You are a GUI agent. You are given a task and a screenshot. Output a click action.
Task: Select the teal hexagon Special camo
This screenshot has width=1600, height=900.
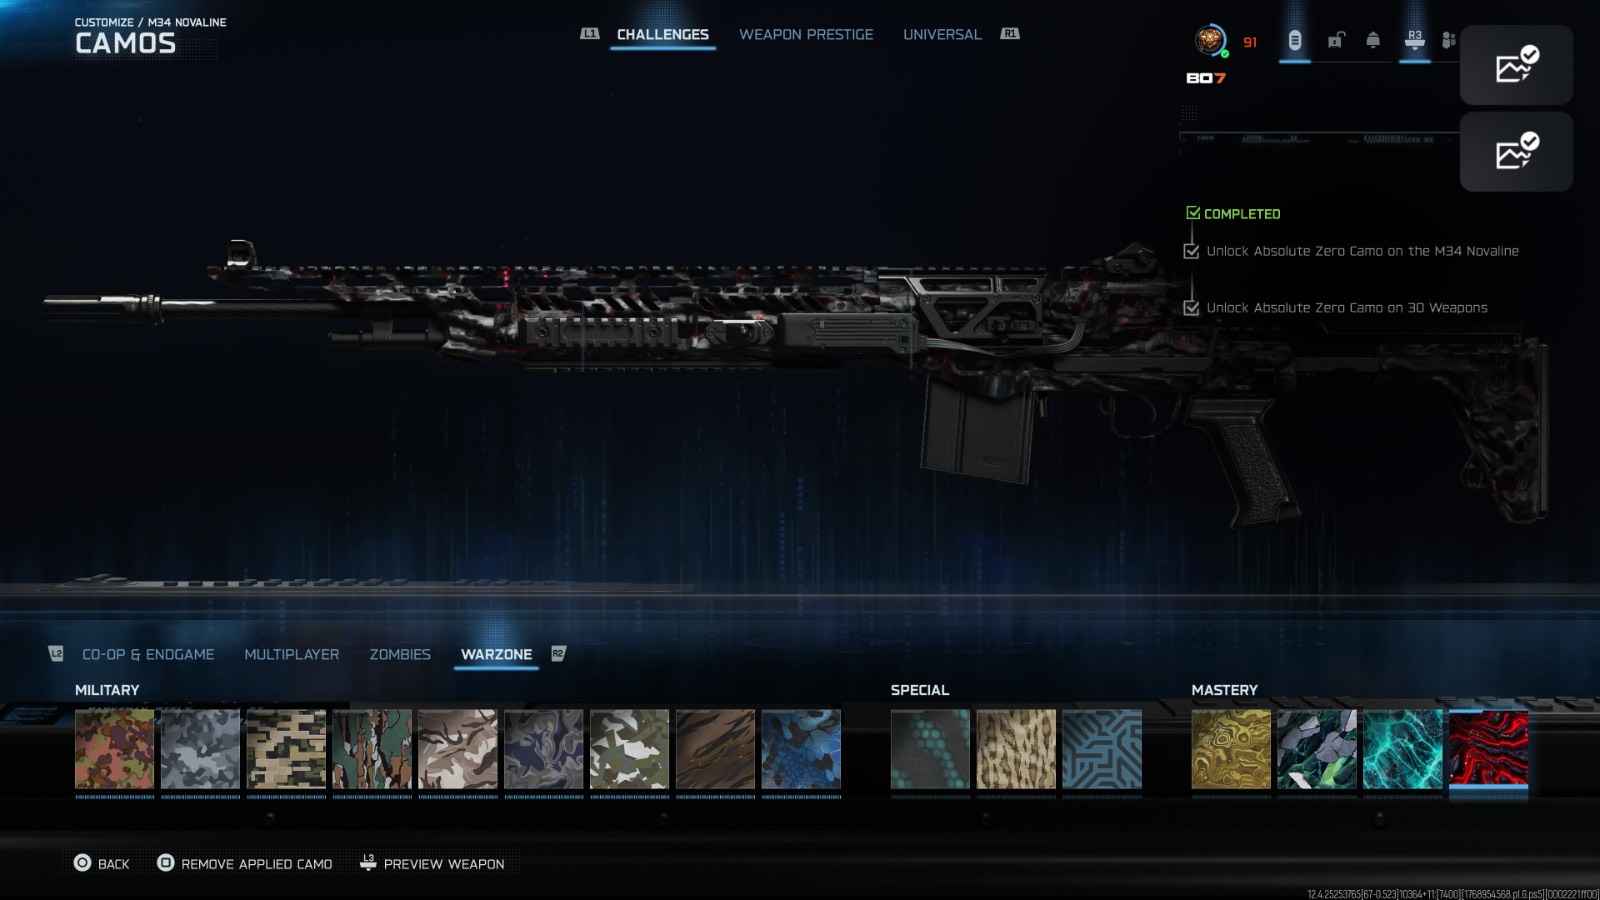tap(930, 750)
